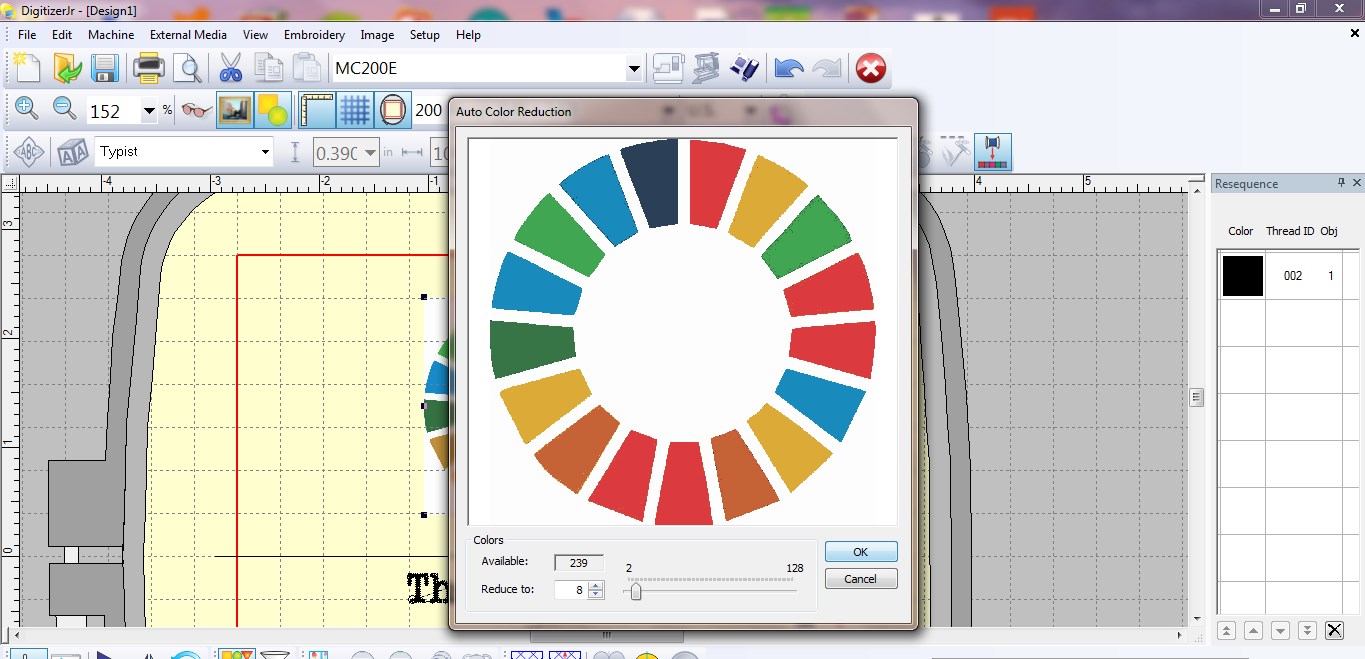The image size is (1365, 659).
Task: Write the design to a USB stick
Action: pos(745,69)
